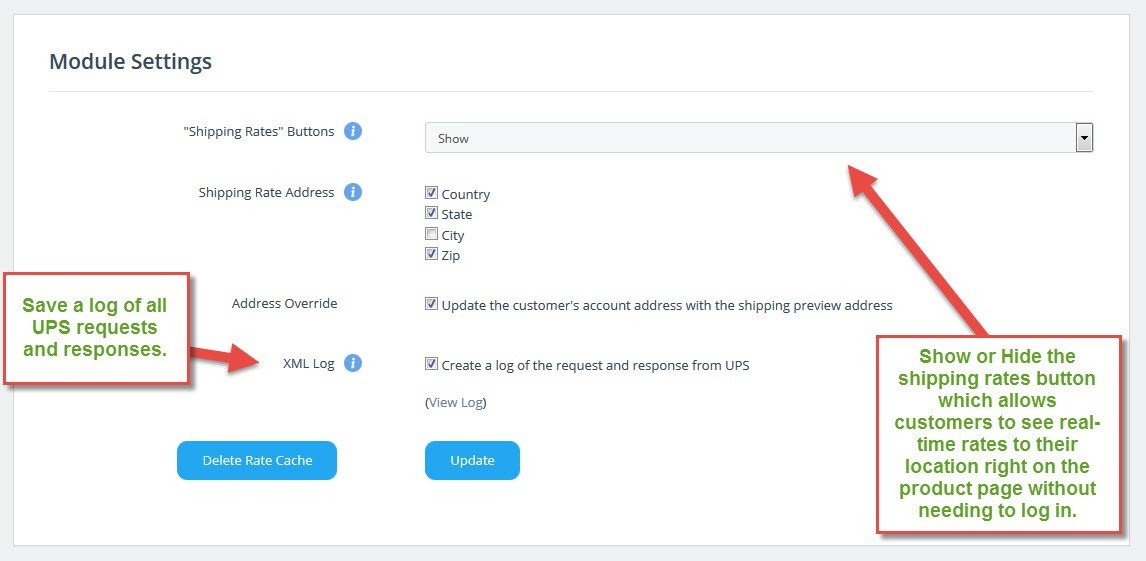The height and width of the screenshot is (561, 1146).
Task: Click the Delete Rate Cache button
Action: (257, 460)
